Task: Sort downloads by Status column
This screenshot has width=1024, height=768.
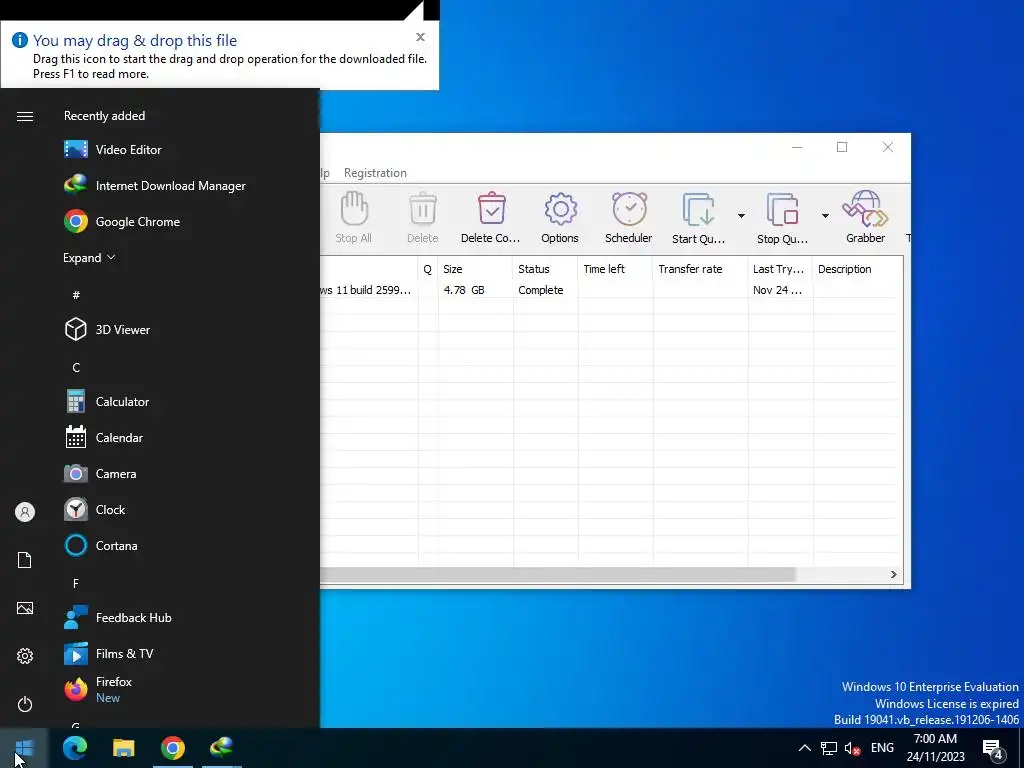Action: 545,269
